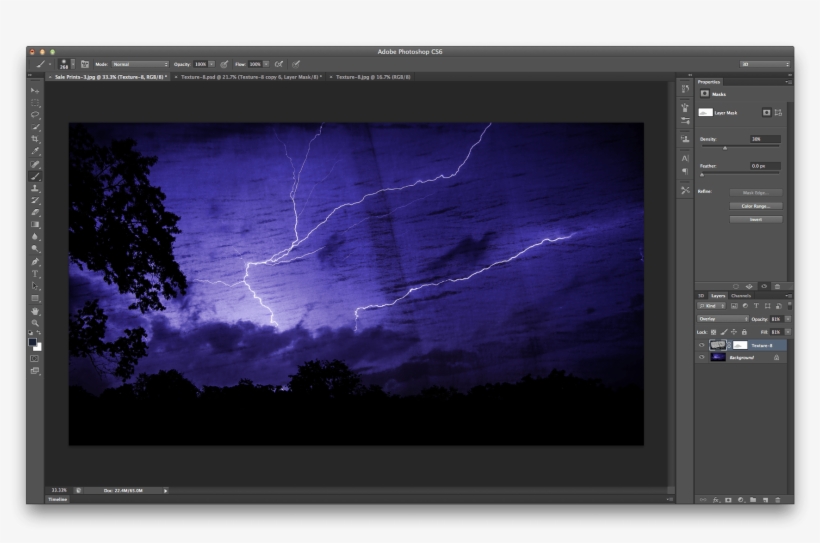The width and height of the screenshot is (820, 543).
Task: Select the Move tool
Action: tap(35, 91)
